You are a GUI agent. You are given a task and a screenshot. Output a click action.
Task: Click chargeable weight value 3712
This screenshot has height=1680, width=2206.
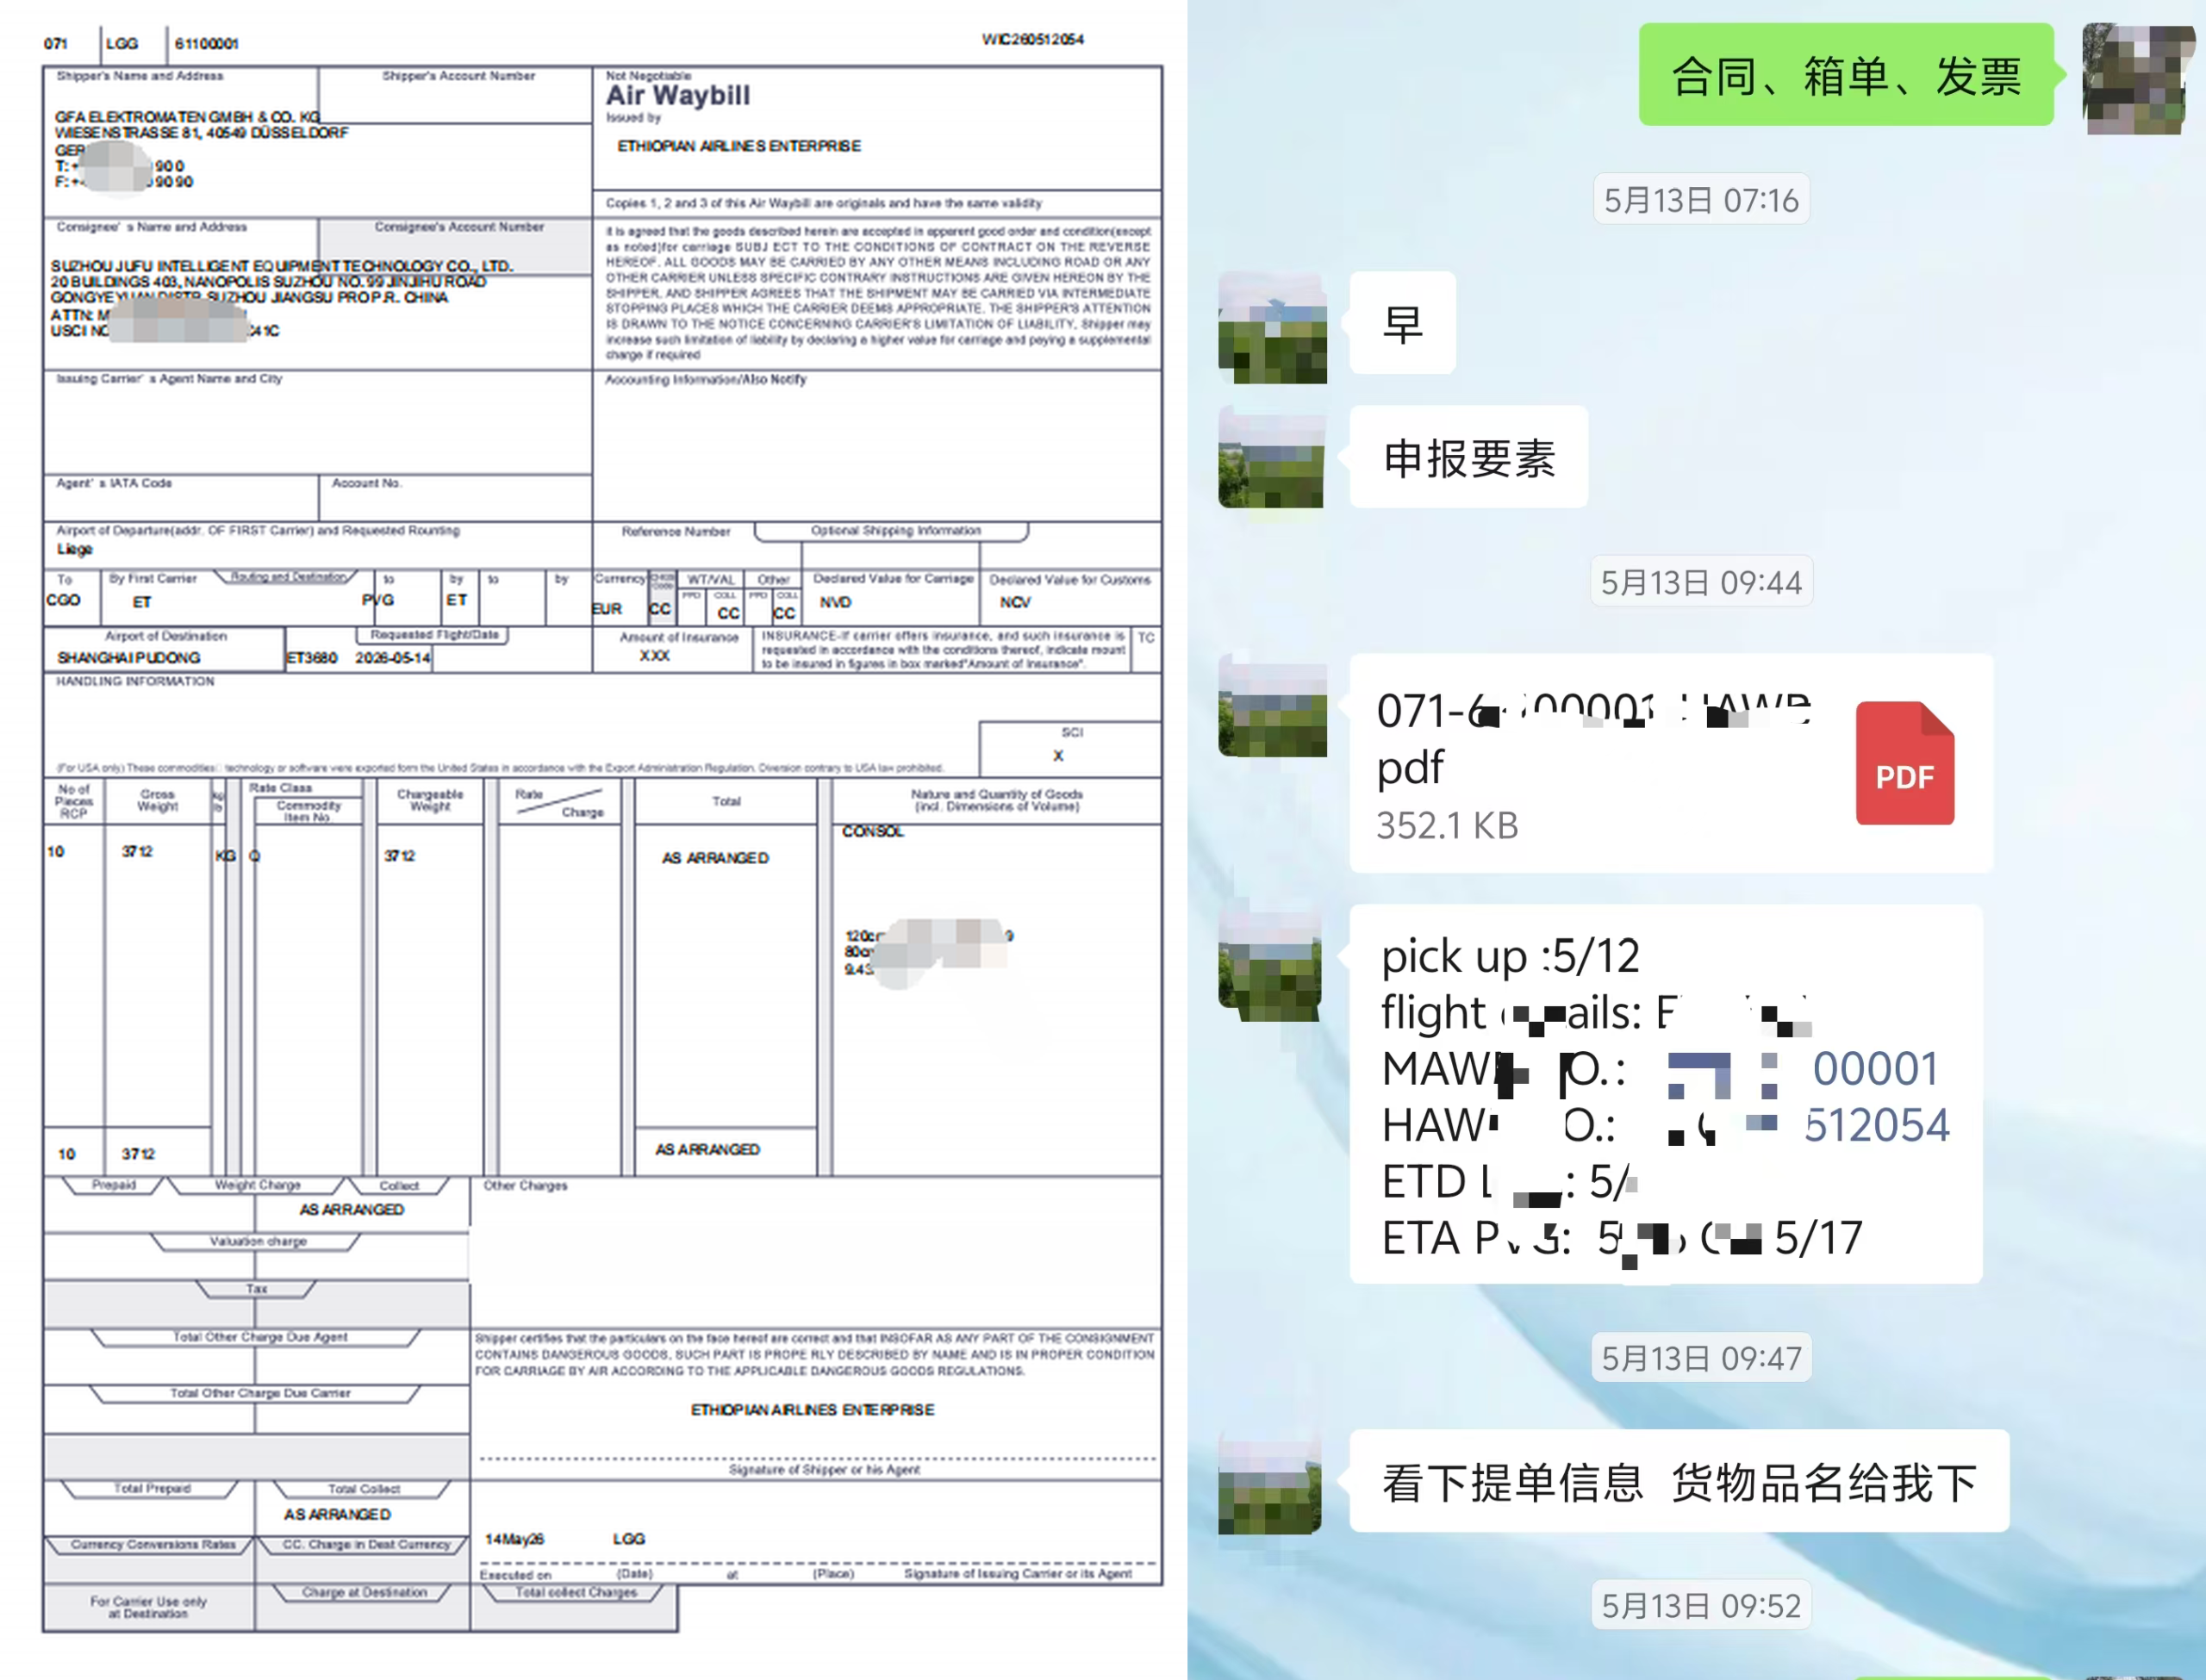pyautogui.click(x=399, y=856)
